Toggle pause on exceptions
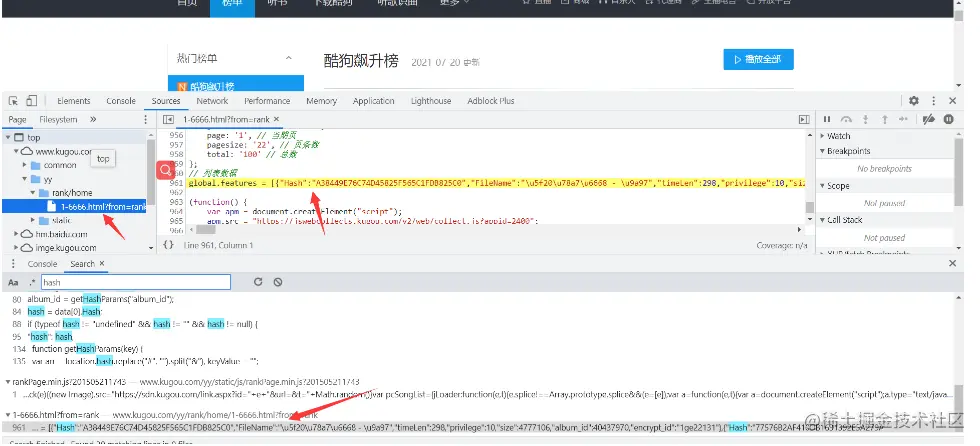Viewport: 980px width, 446px height. click(x=949, y=119)
